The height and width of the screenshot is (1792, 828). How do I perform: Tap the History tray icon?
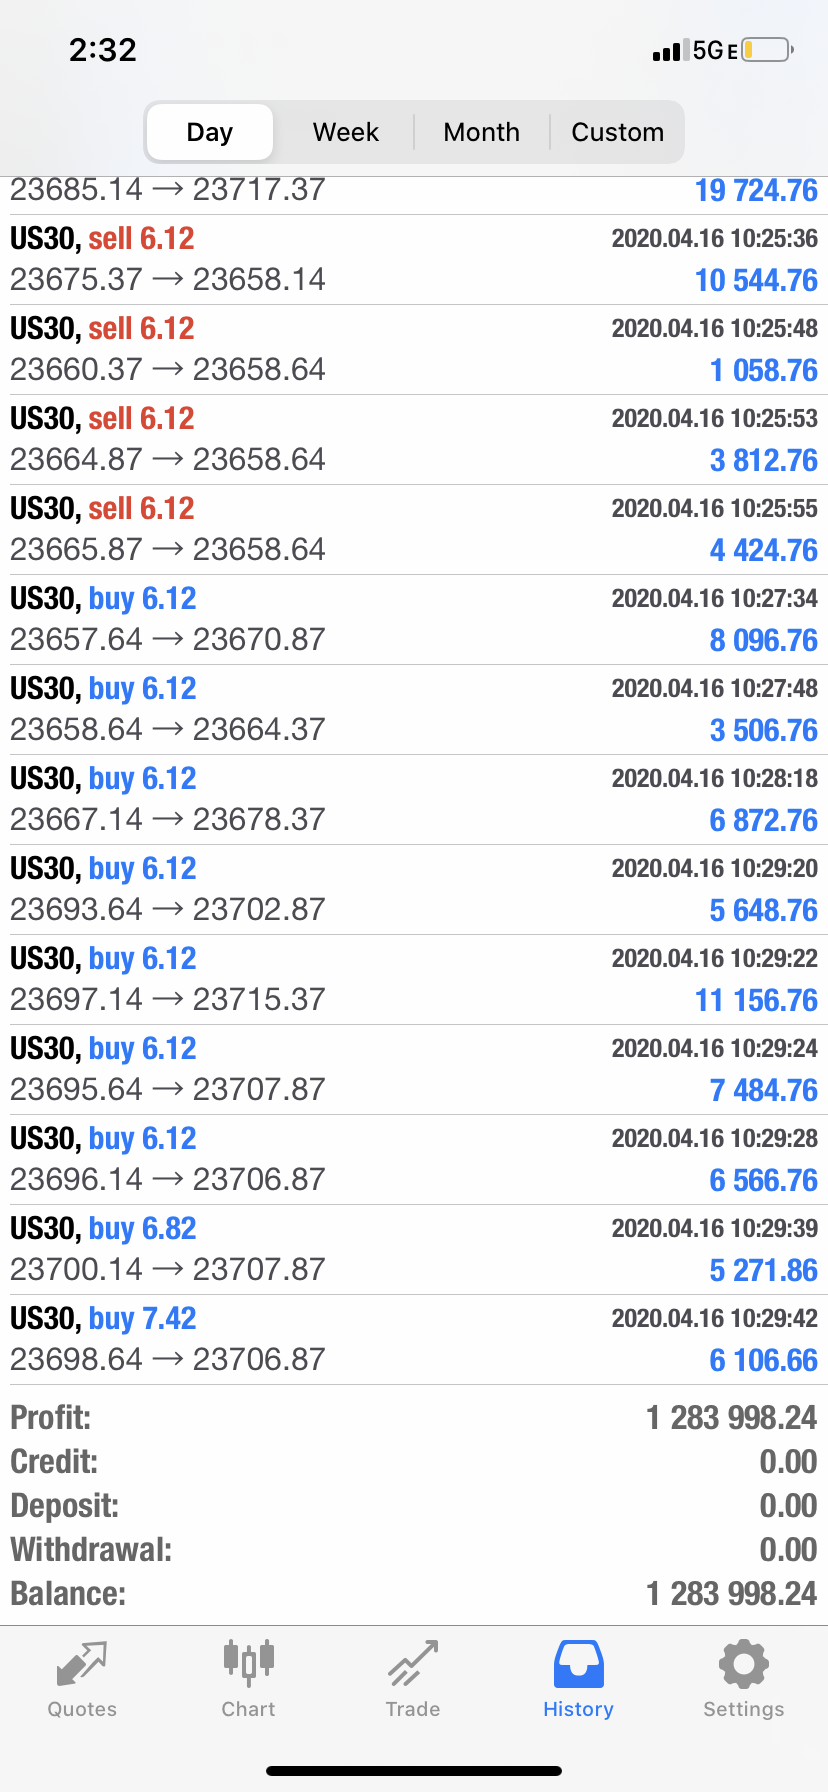point(578,1664)
